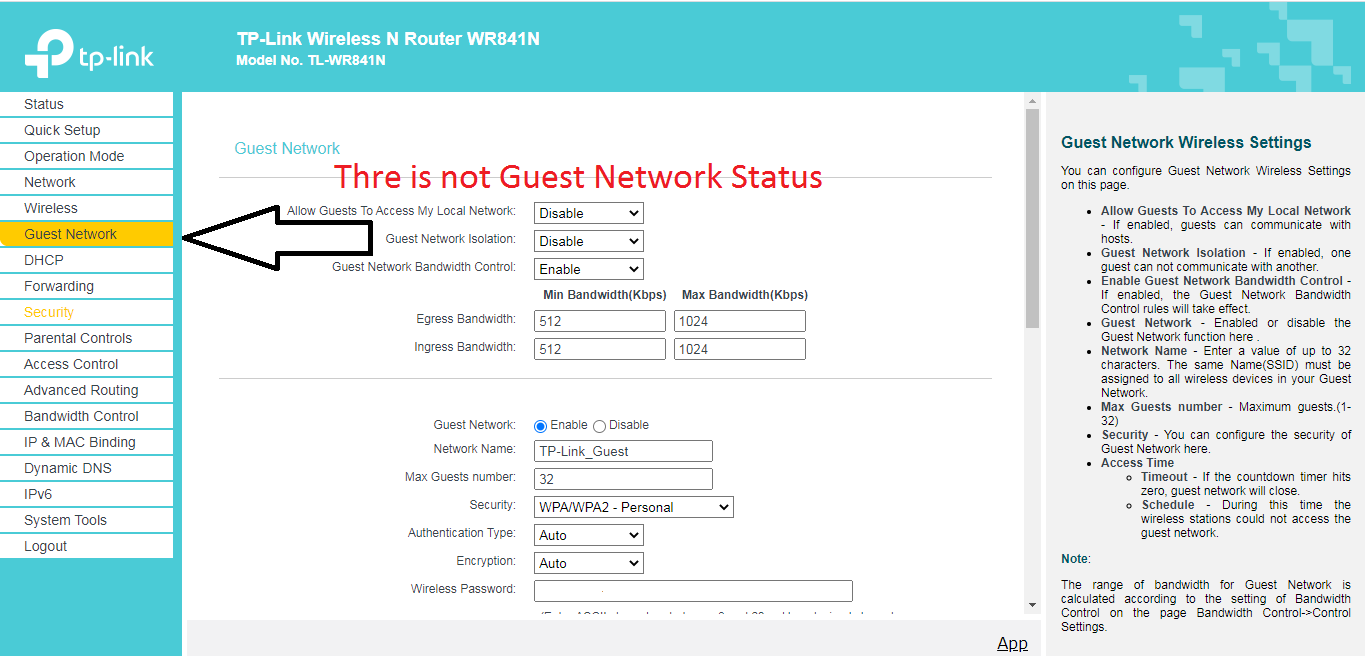Open the DHCP menu section
The image size is (1365, 656).
point(44,260)
